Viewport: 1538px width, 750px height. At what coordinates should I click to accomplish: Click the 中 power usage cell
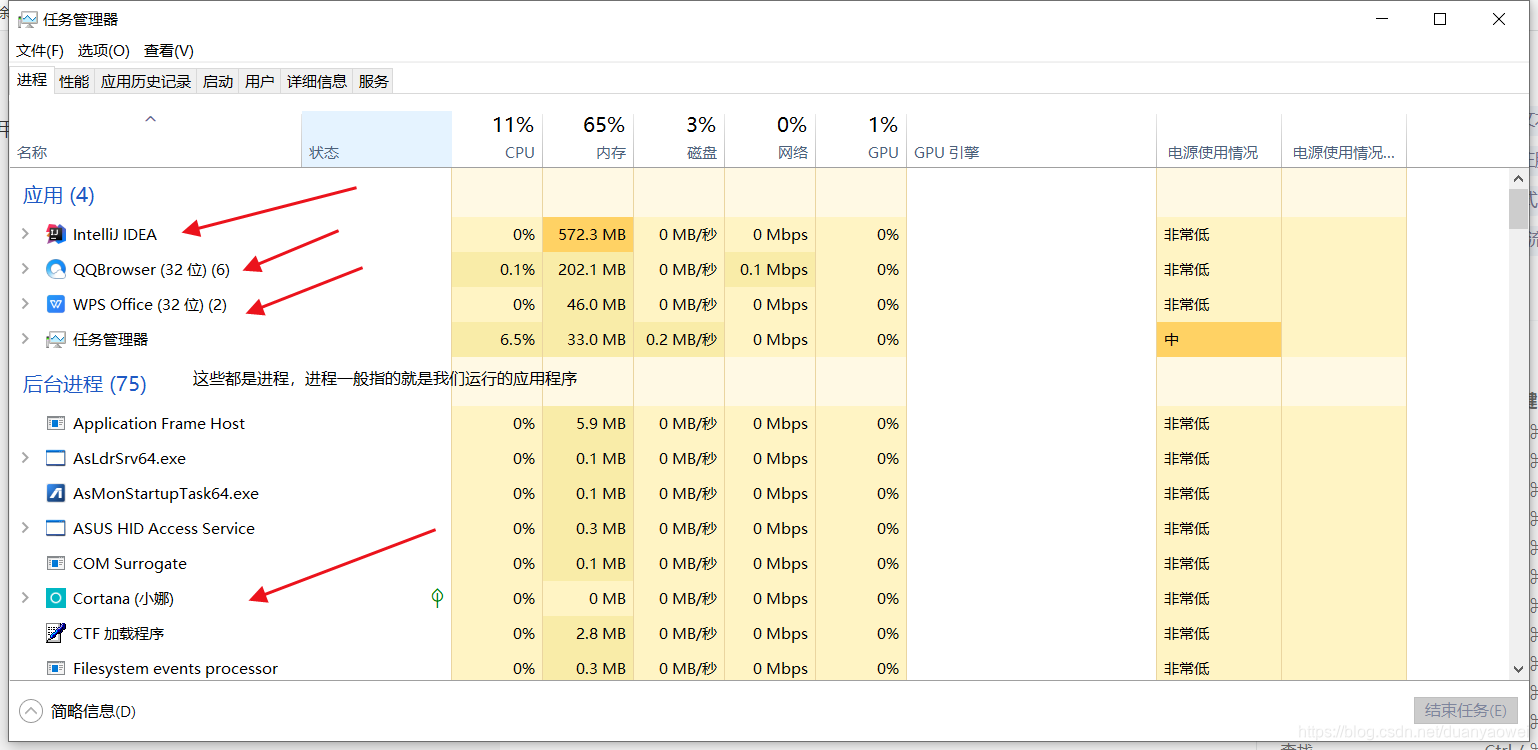click(1219, 340)
